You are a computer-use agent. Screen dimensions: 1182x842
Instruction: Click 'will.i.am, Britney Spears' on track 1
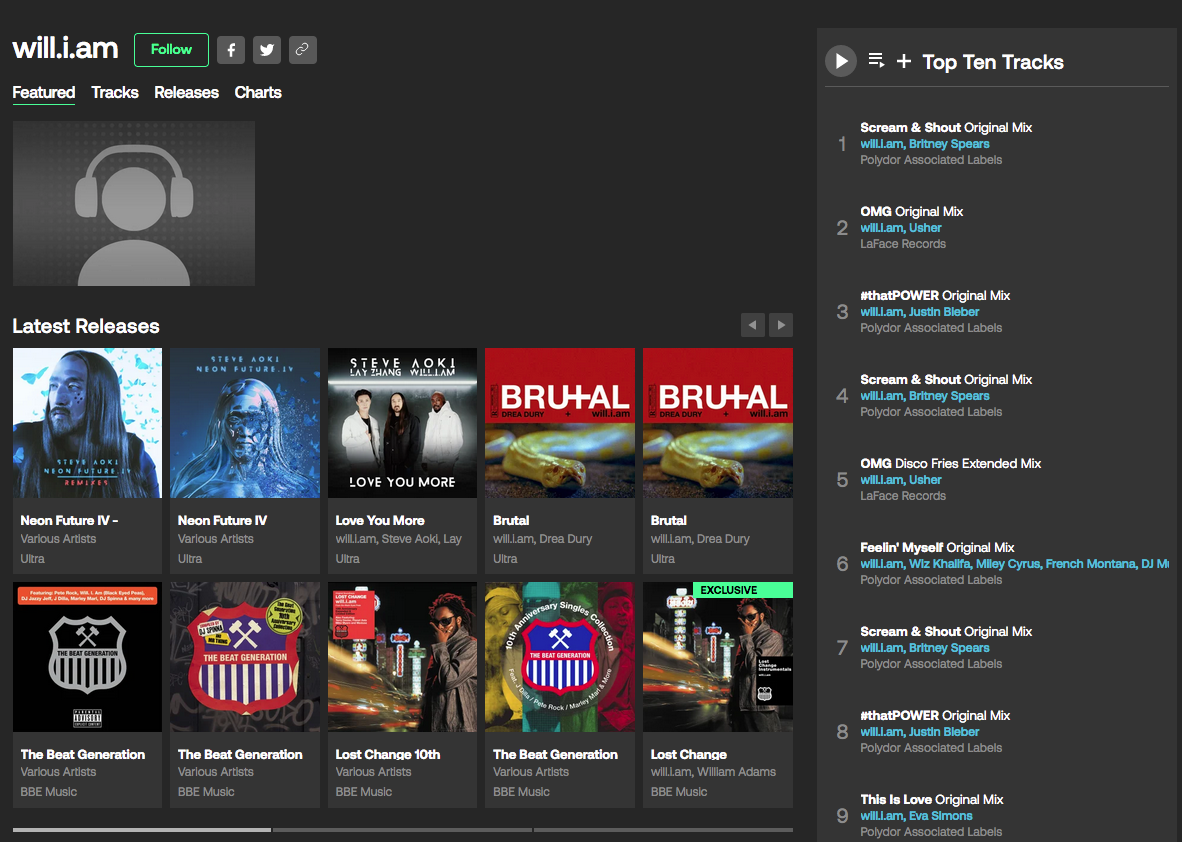(x=925, y=144)
